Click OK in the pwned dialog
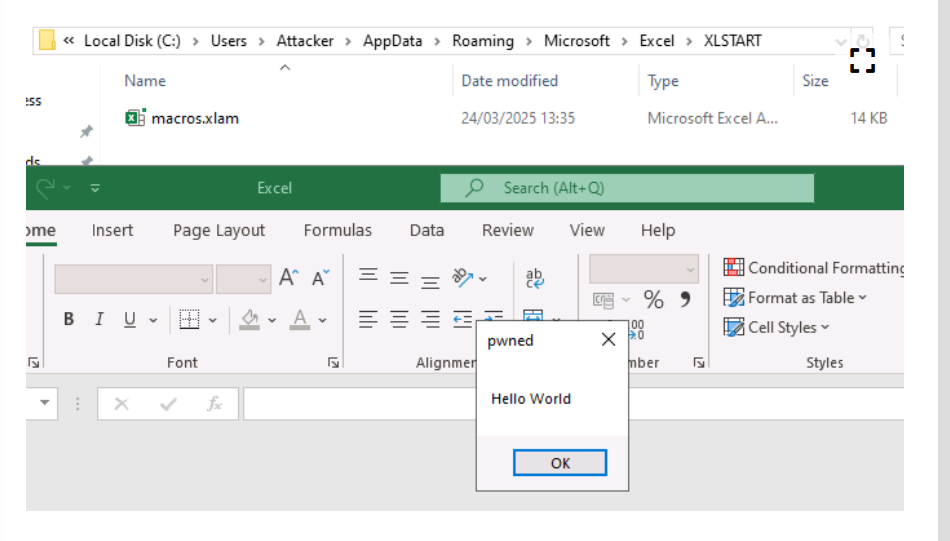Viewport: 950px width, 541px height. [x=560, y=463]
